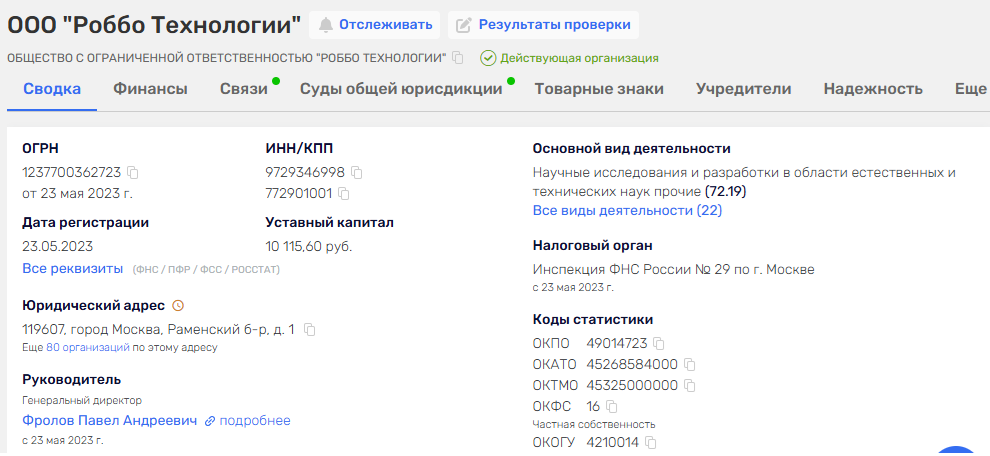Copy the OKFS code 16

coord(612,406)
